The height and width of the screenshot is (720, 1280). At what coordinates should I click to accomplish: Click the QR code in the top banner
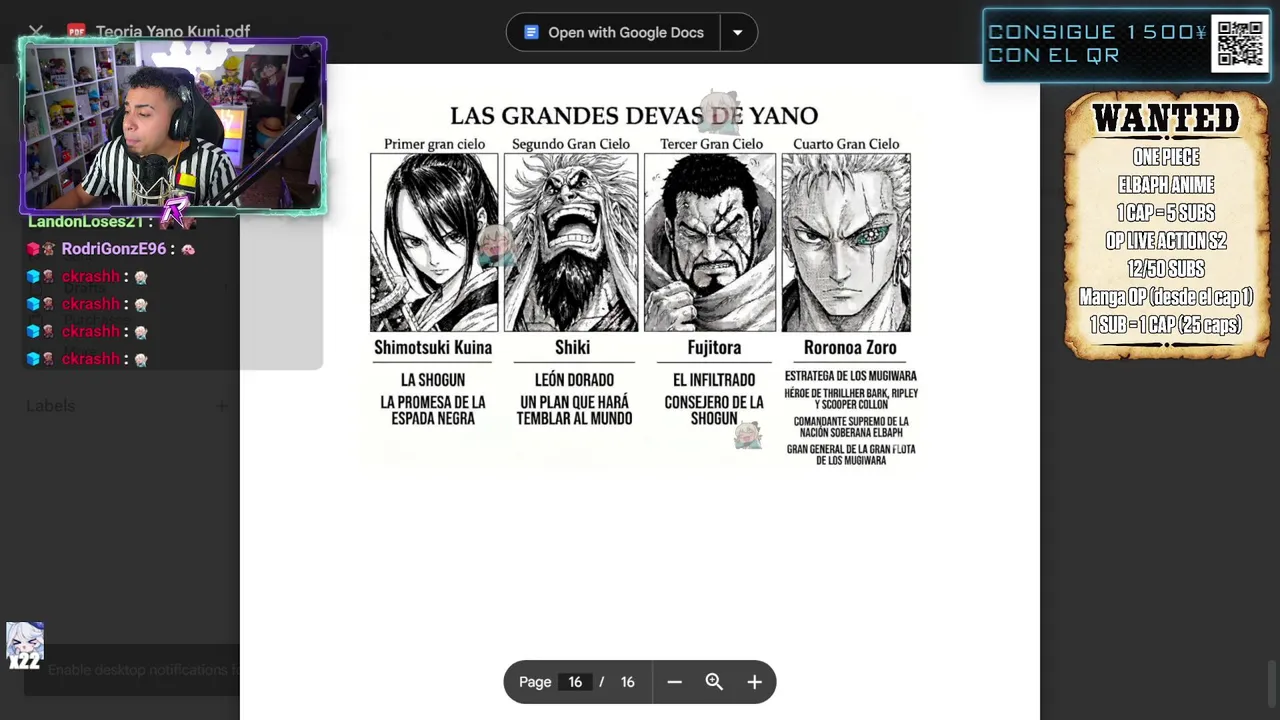tap(1240, 44)
